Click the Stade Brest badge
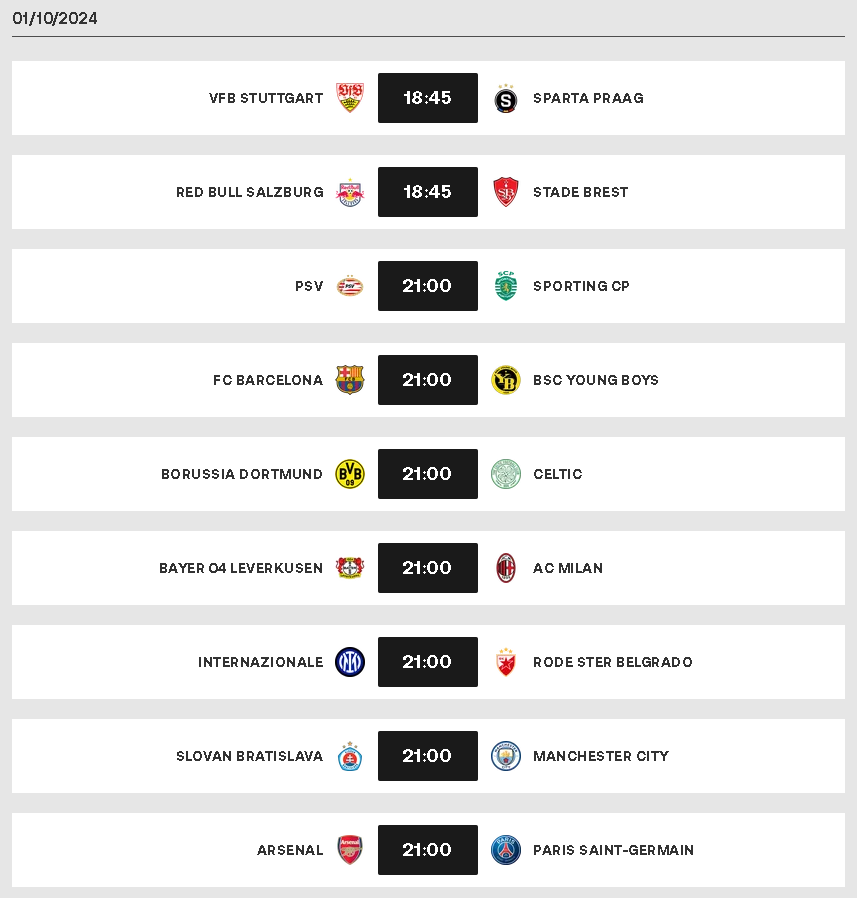 (x=506, y=192)
